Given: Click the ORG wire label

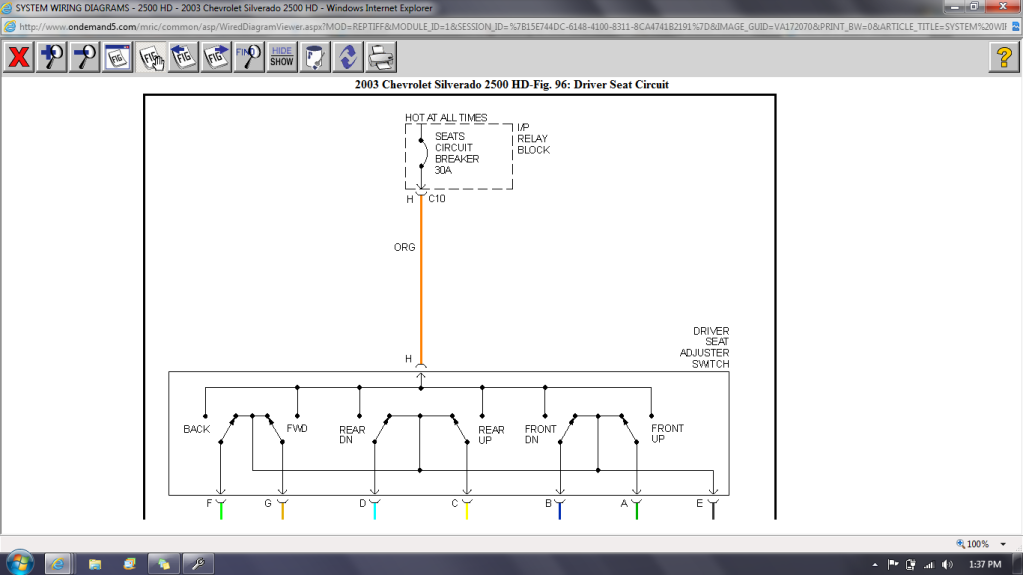Looking at the screenshot, I should click(405, 247).
